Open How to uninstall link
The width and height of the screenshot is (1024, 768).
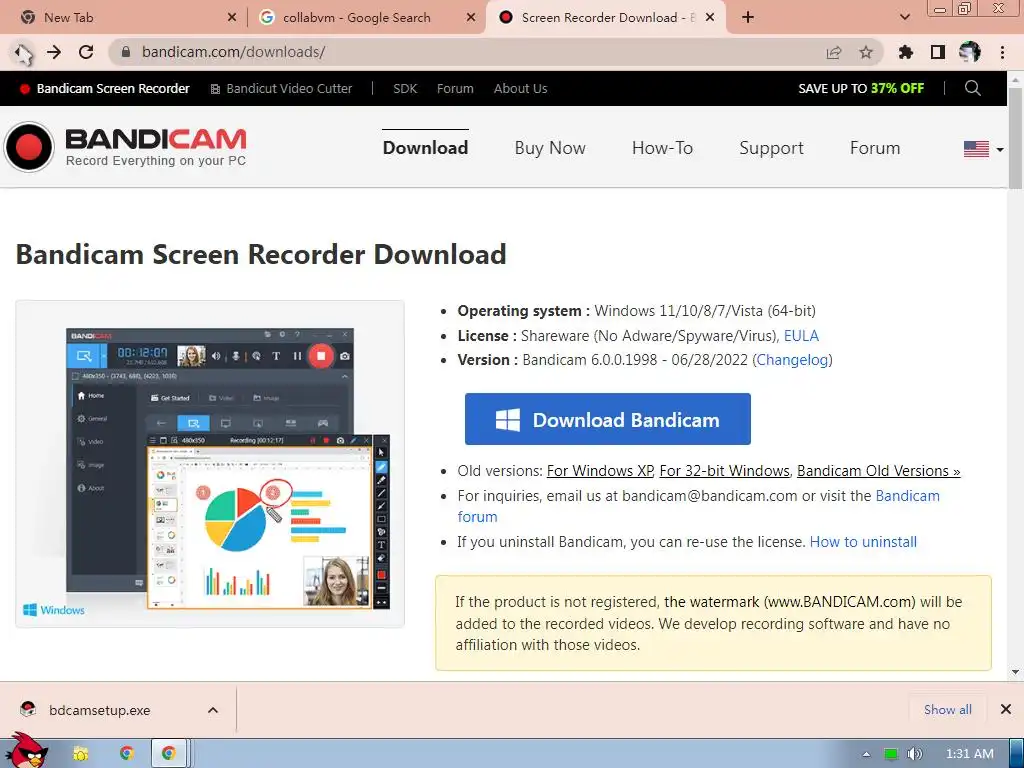tap(863, 542)
